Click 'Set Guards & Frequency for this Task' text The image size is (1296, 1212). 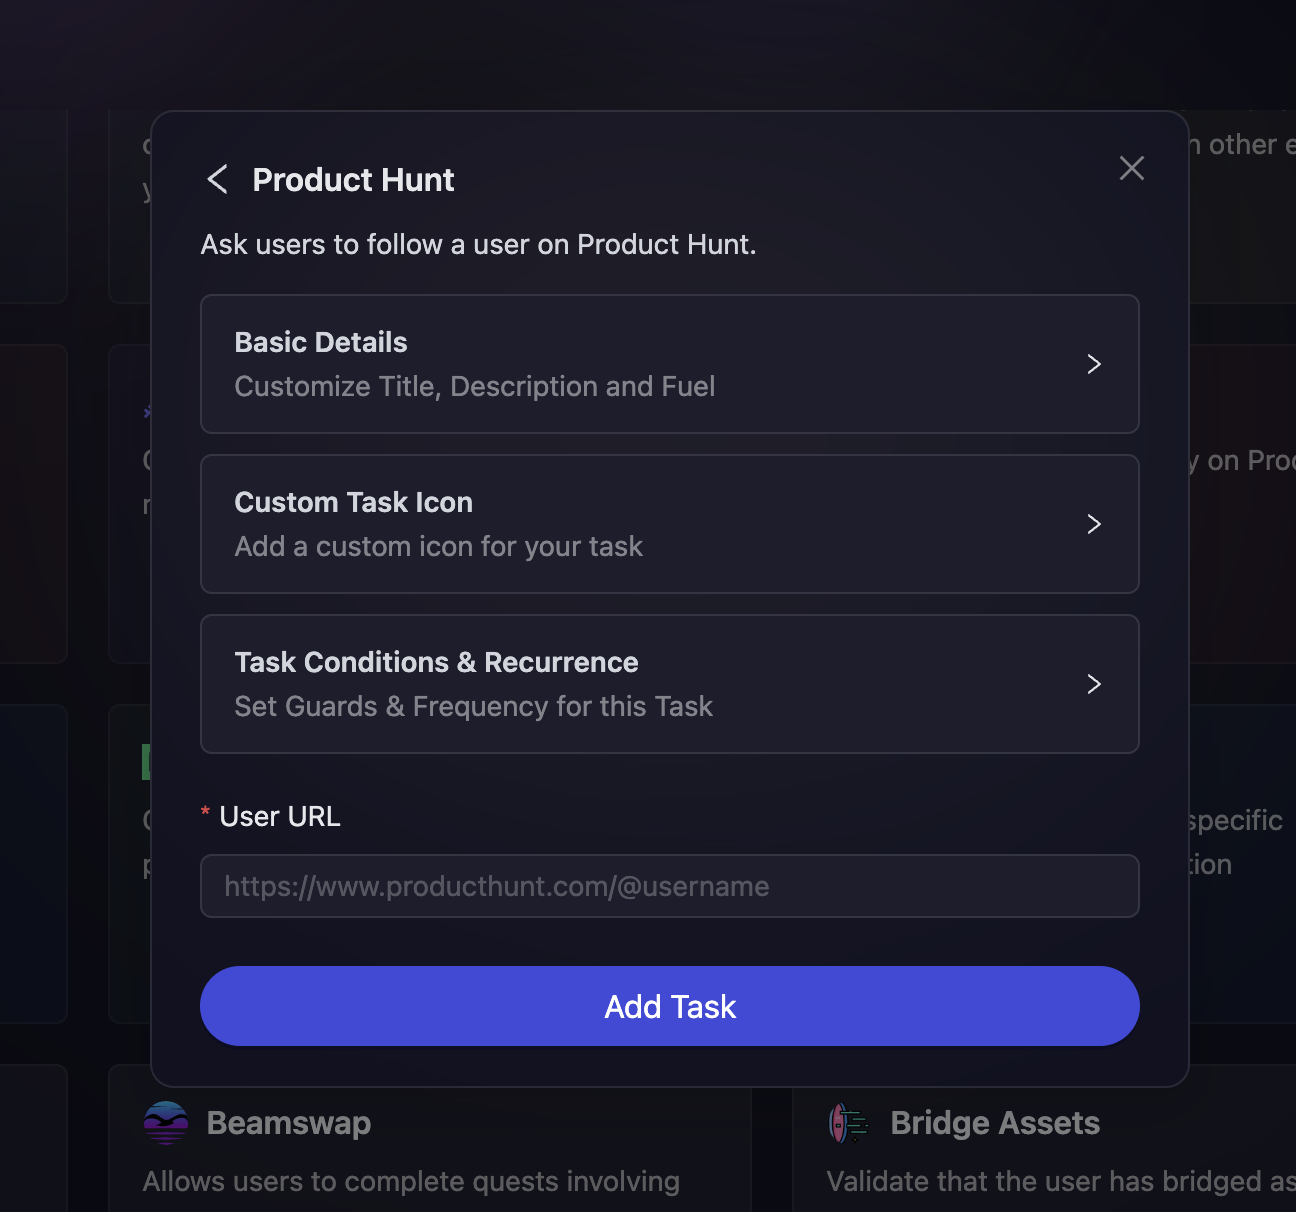[473, 707]
